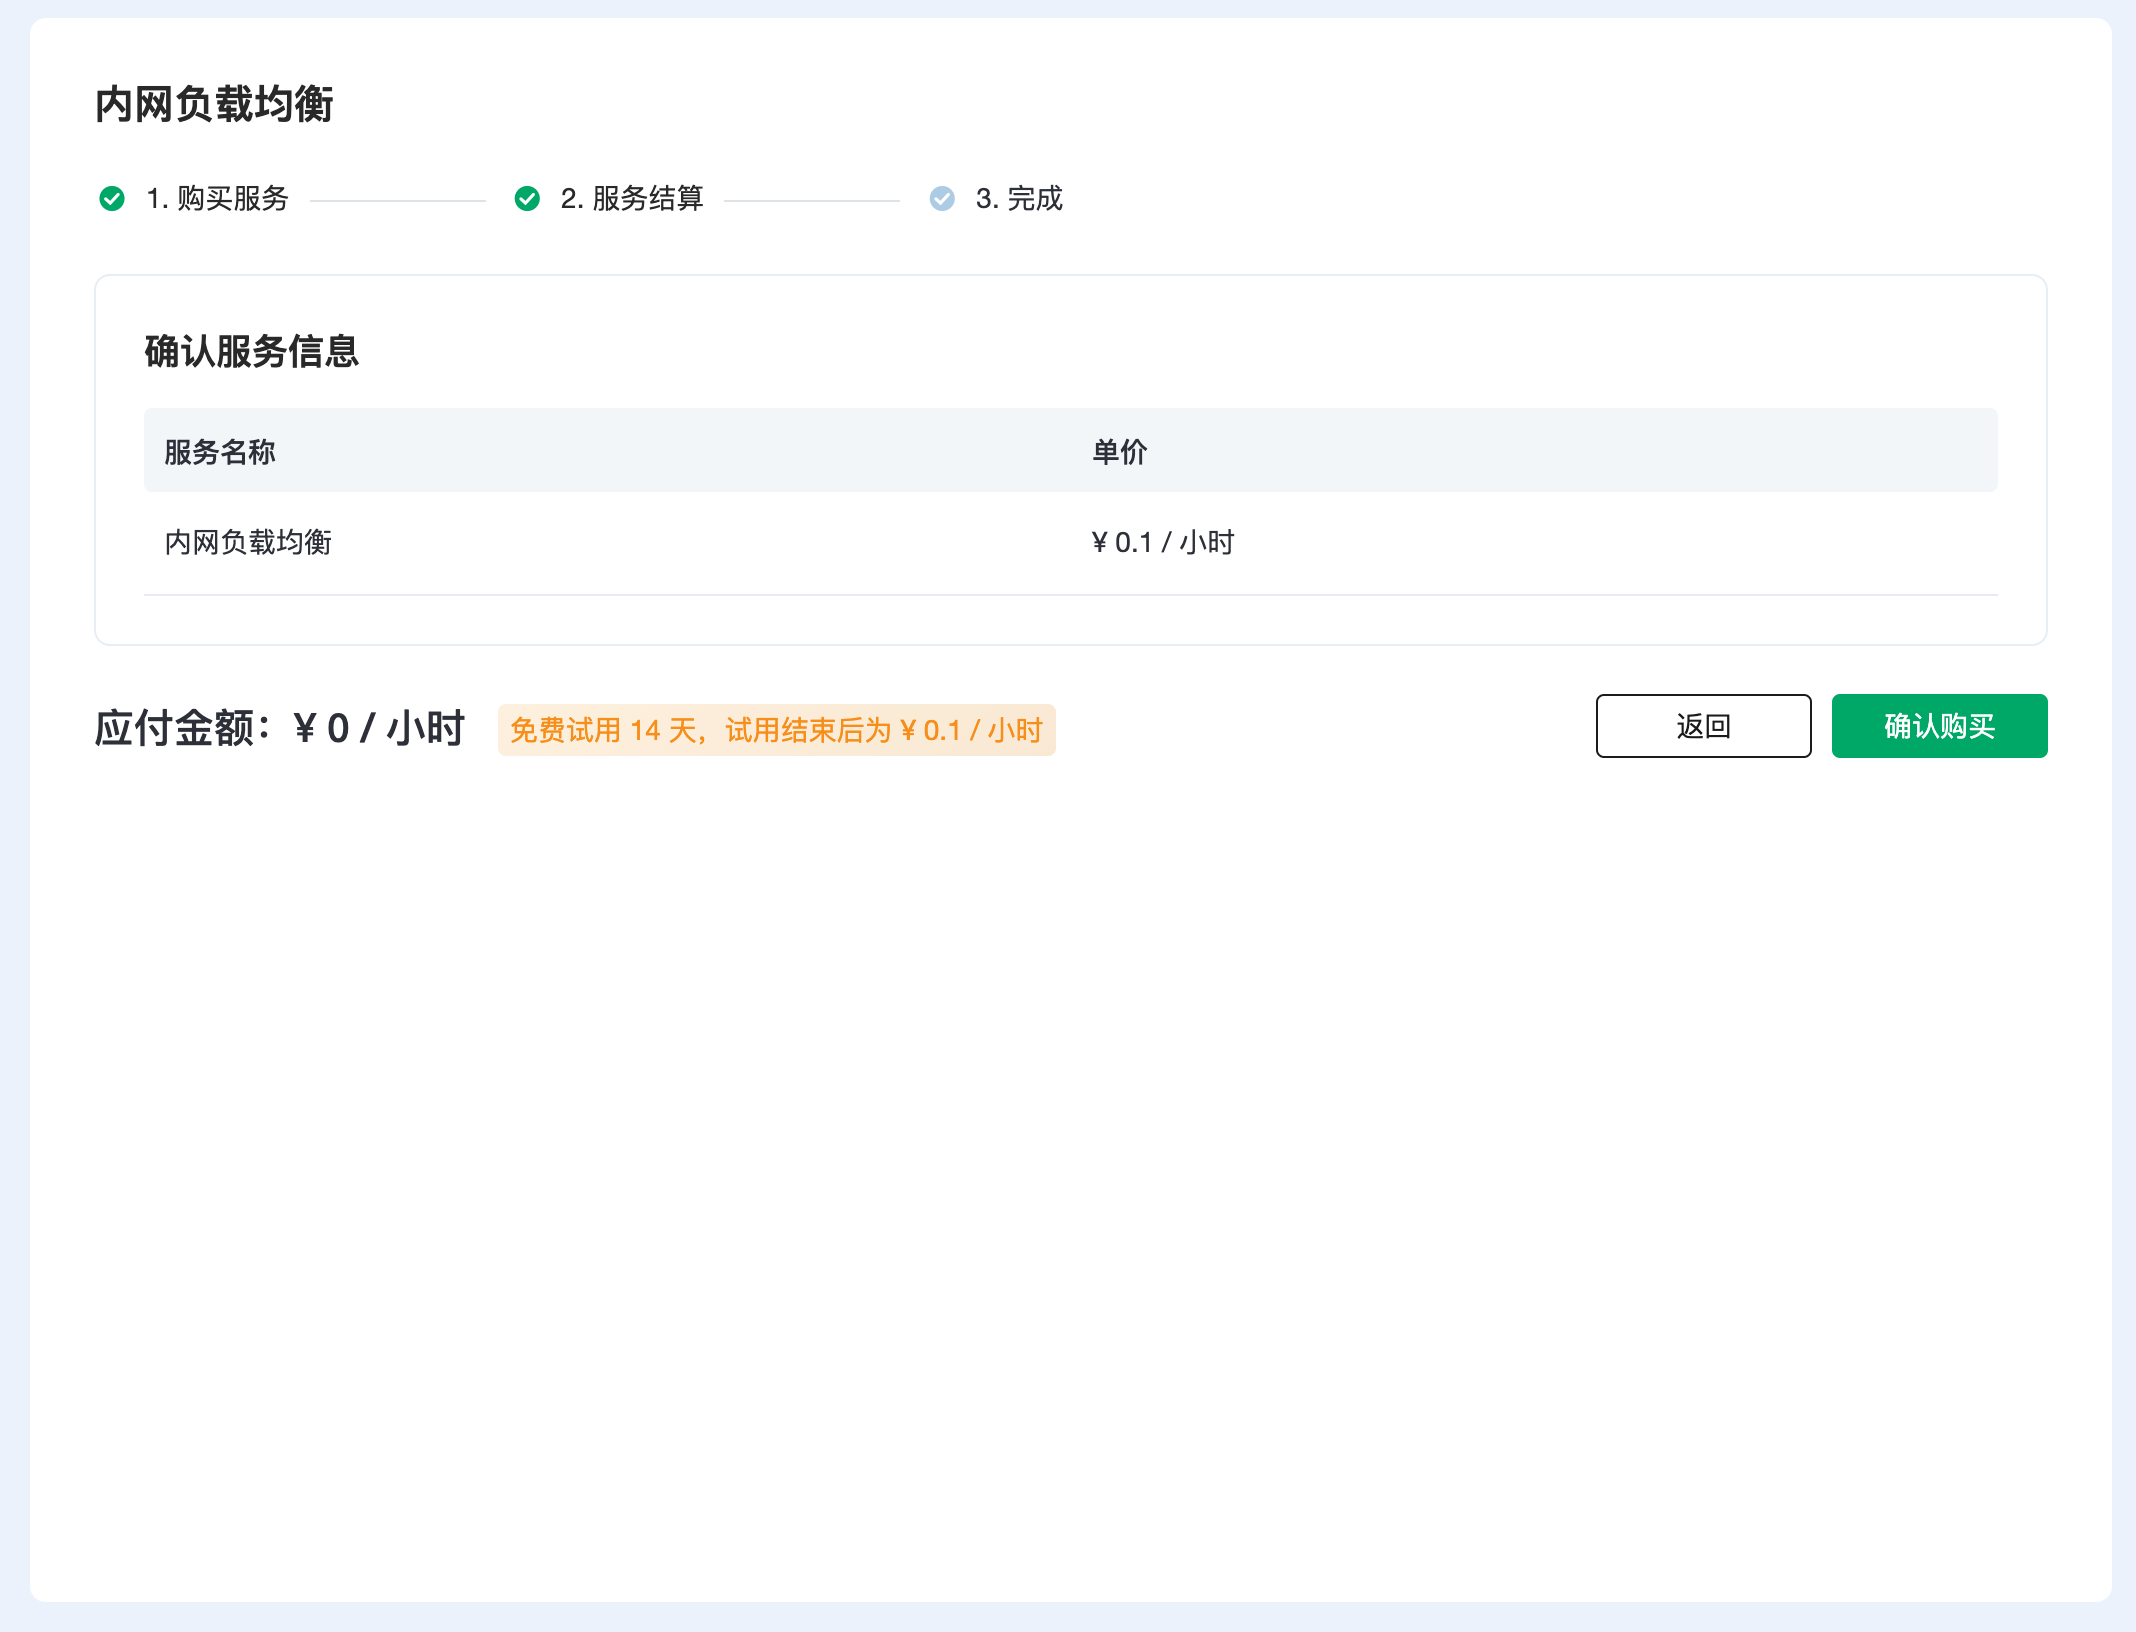Click empty white area below payment summary
The height and width of the screenshot is (1632, 2136).
(x=1070, y=1150)
